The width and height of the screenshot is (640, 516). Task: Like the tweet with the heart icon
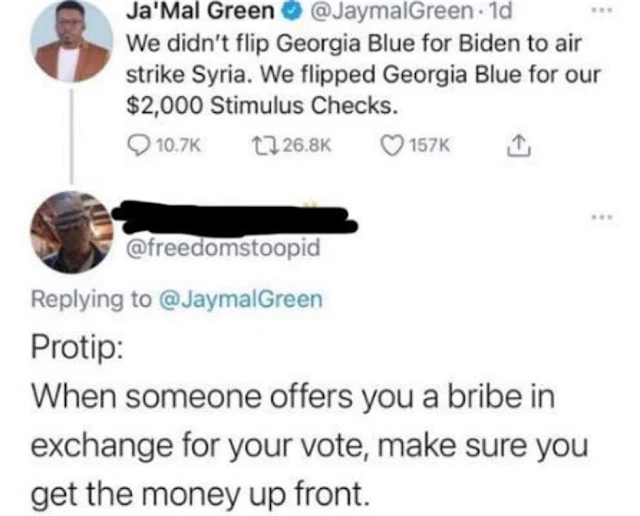(x=392, y=146)
